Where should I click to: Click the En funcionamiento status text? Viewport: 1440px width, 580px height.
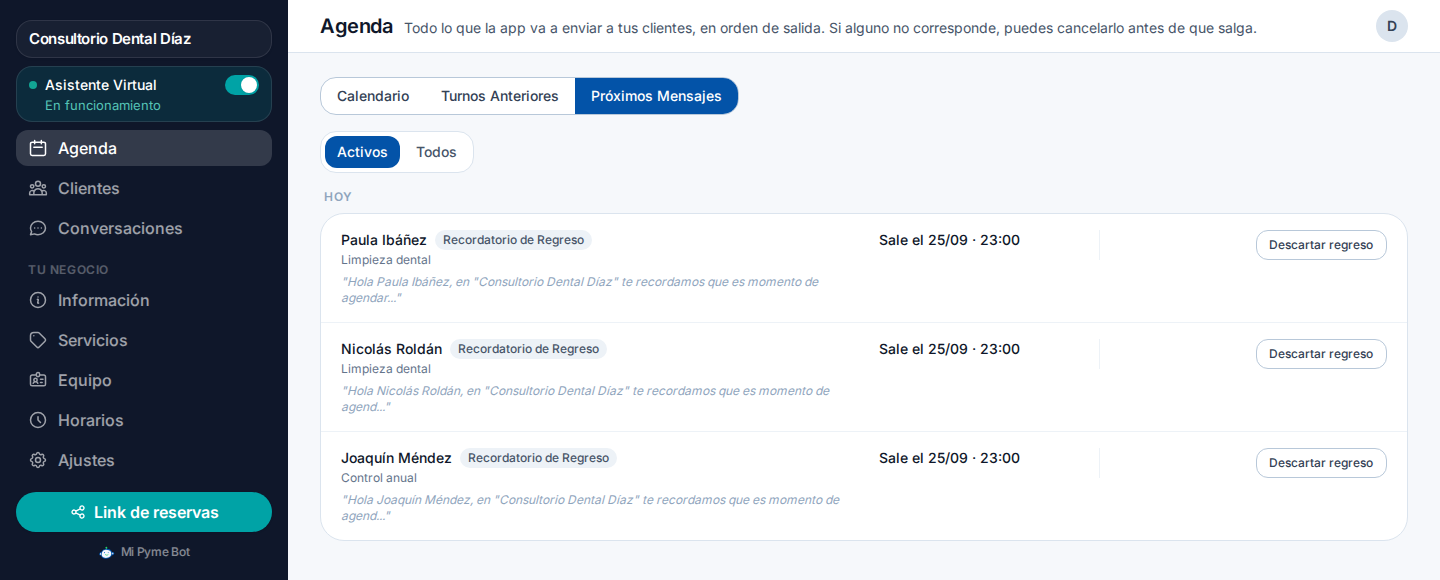click(x=103, y=106)
